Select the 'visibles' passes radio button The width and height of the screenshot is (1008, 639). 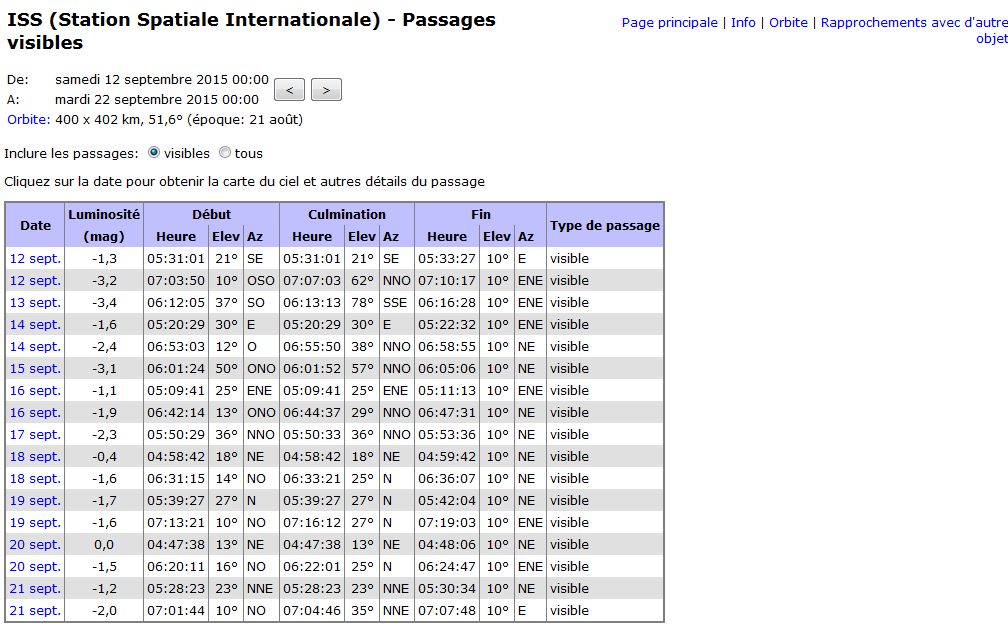pos(154,152)
